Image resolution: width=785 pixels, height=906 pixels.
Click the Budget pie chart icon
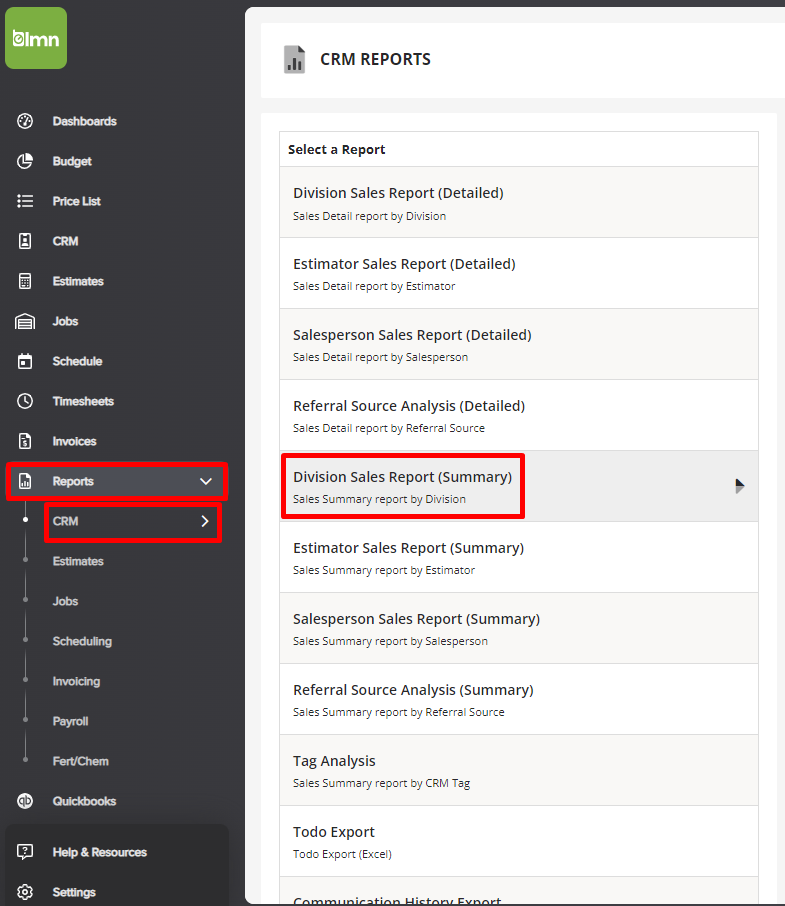pos(25,161)
